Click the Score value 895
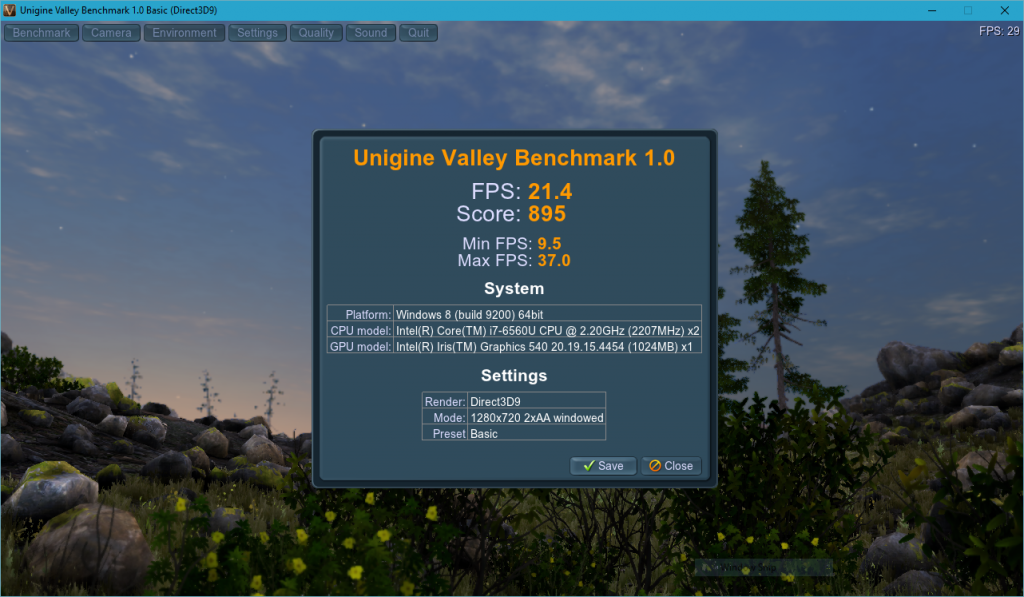 [x=547, y=214]
